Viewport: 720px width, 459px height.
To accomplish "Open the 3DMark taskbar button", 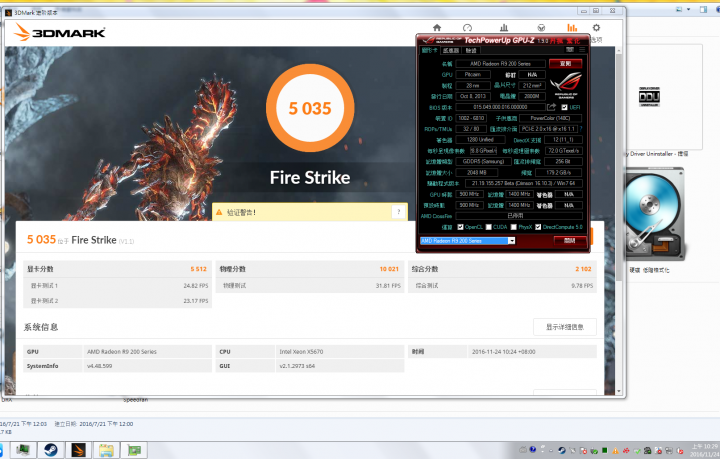I will [x=79, y=450].
